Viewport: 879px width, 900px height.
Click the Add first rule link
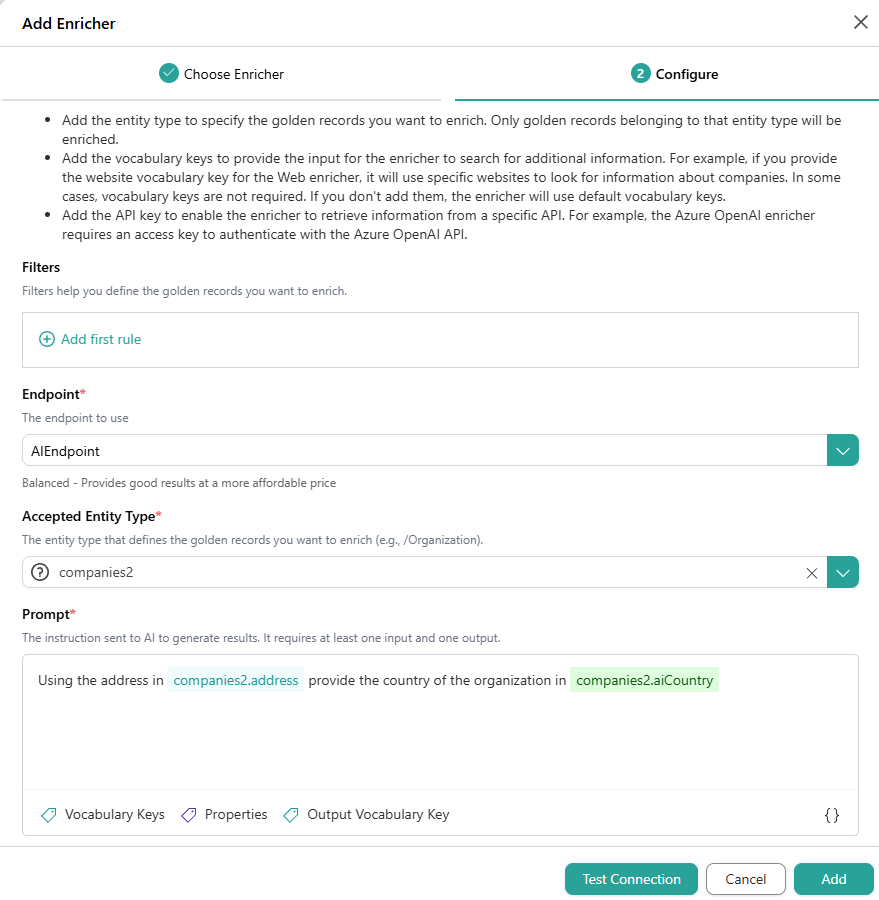(x=101, y=340)
